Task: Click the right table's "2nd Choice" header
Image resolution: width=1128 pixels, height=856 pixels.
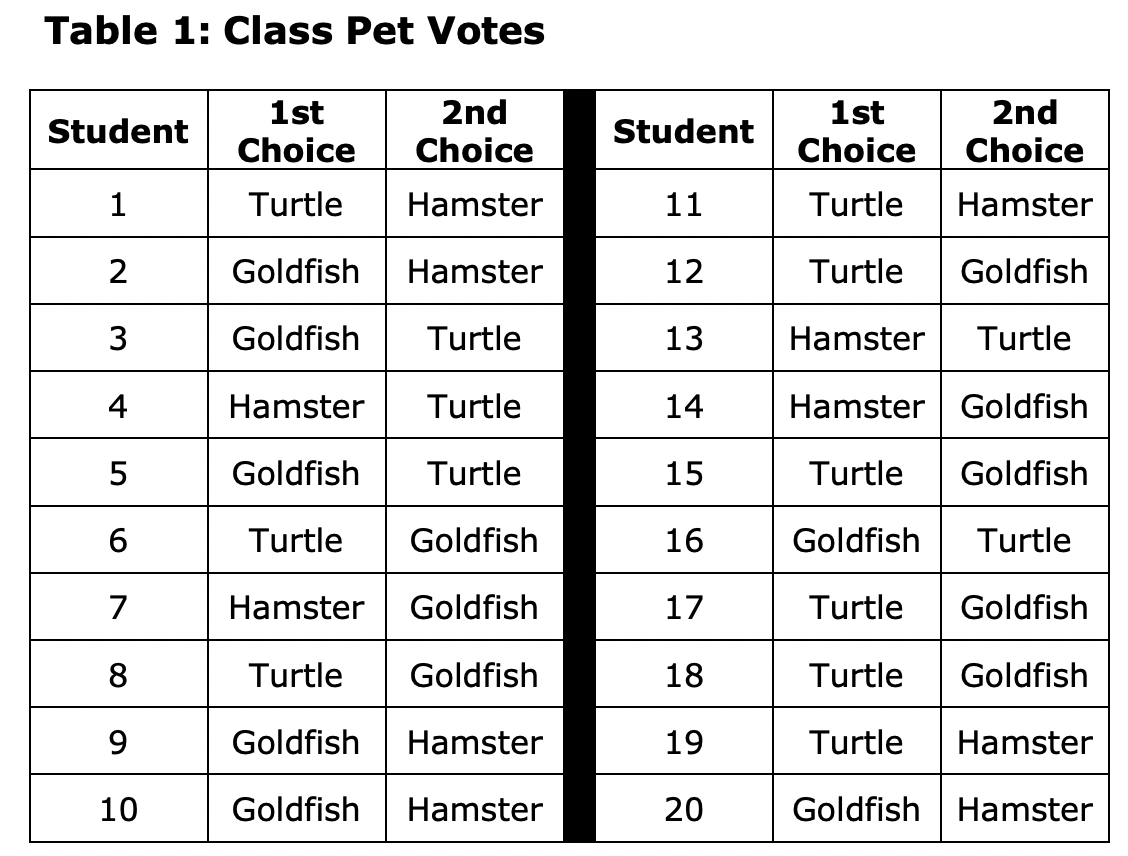Action: coord(1024,131)
